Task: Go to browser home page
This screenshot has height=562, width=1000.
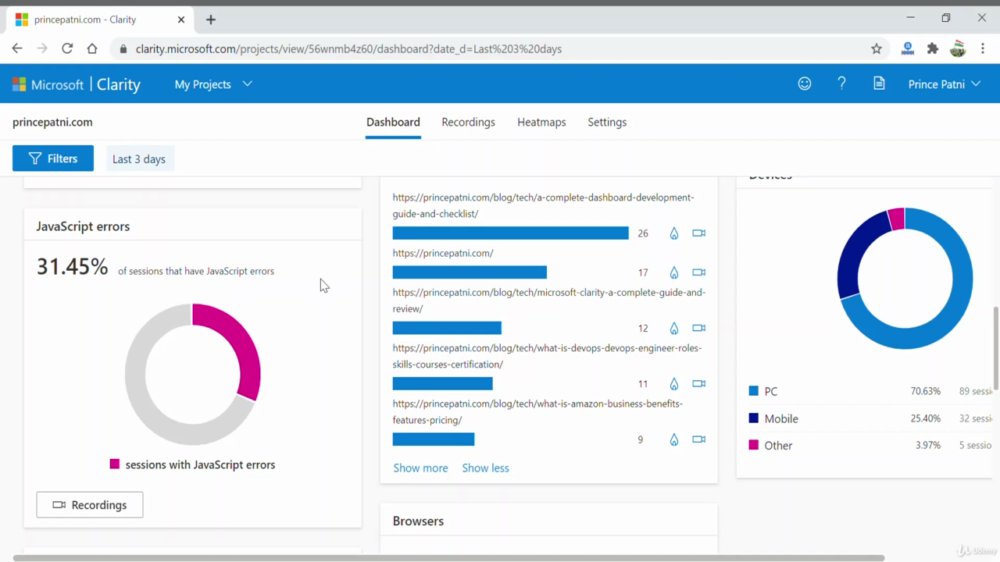Action: (92, 48)
